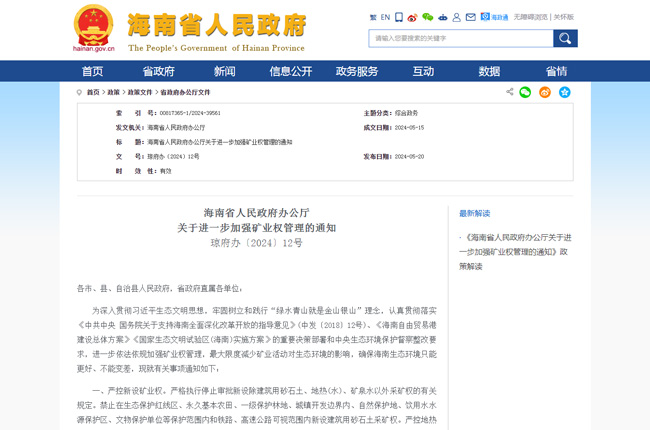Viewport: 650px width, 430px height.
Task: Open the mobile version phone icon
Action: click(399, 17)
